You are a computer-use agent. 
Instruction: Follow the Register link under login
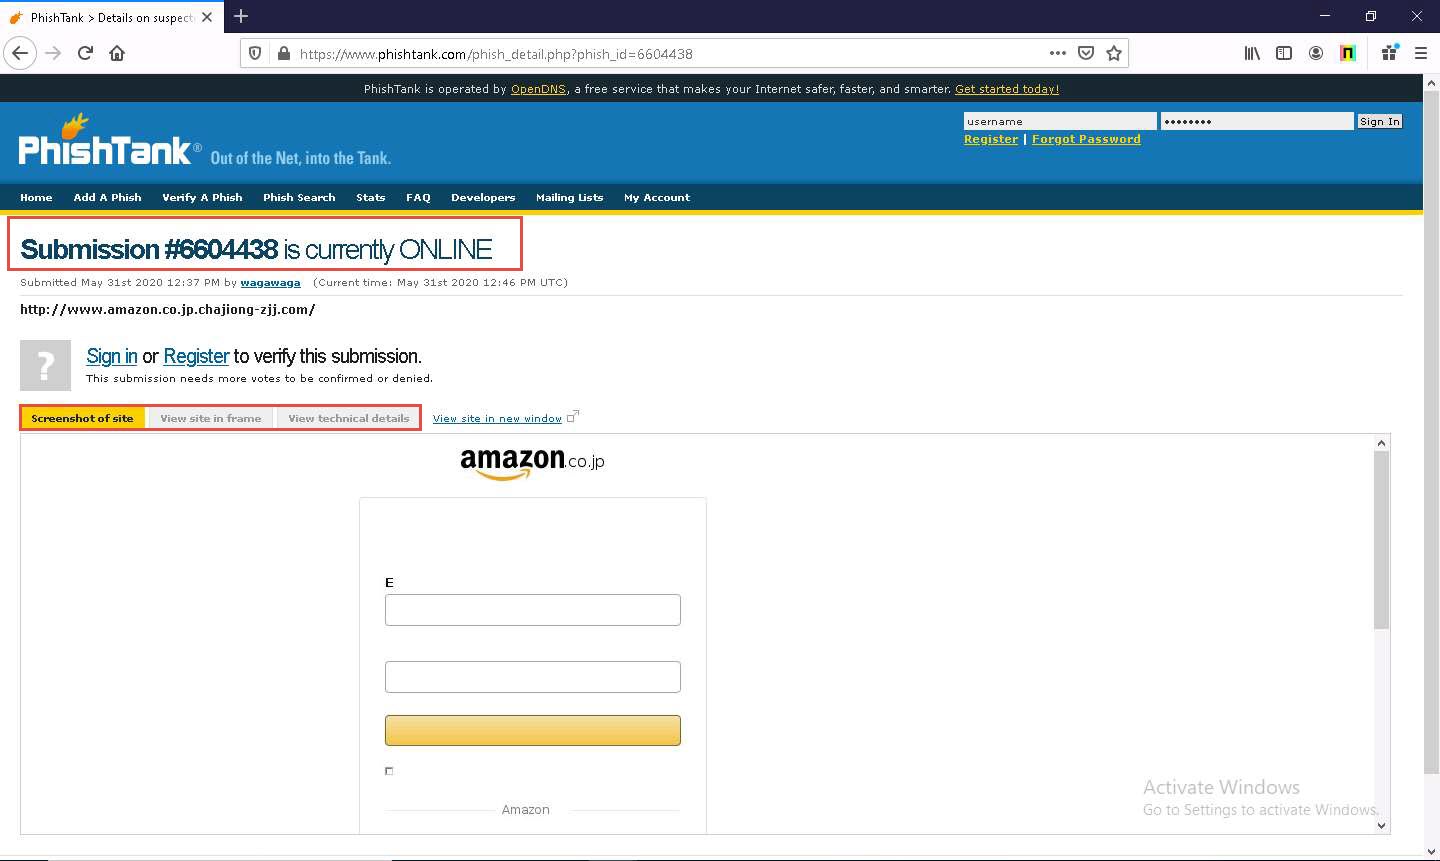click(991, 139)
